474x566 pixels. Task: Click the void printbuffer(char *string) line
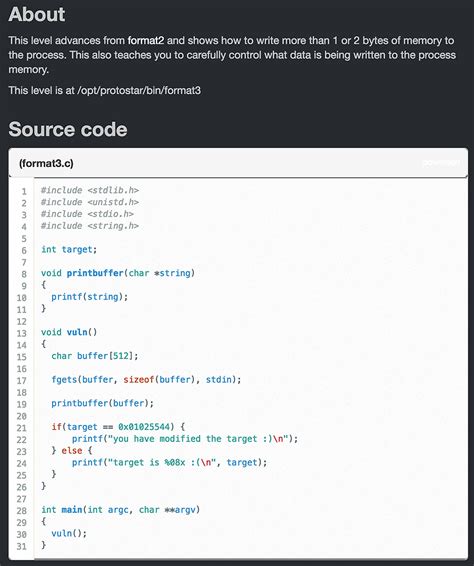(118, 273)
